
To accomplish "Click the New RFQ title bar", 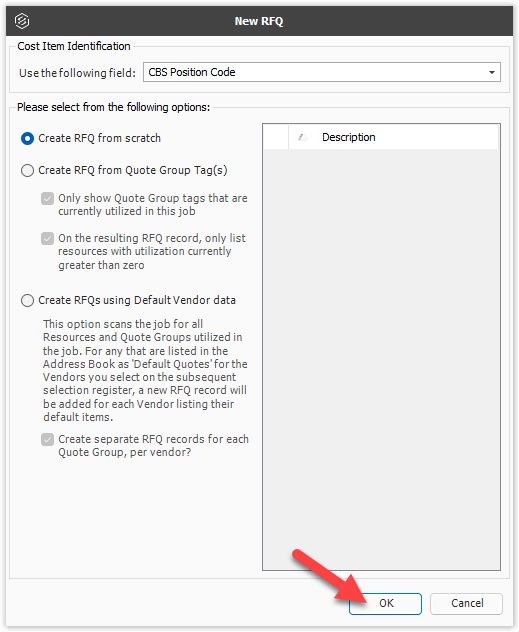I will [x=260, y=21].
